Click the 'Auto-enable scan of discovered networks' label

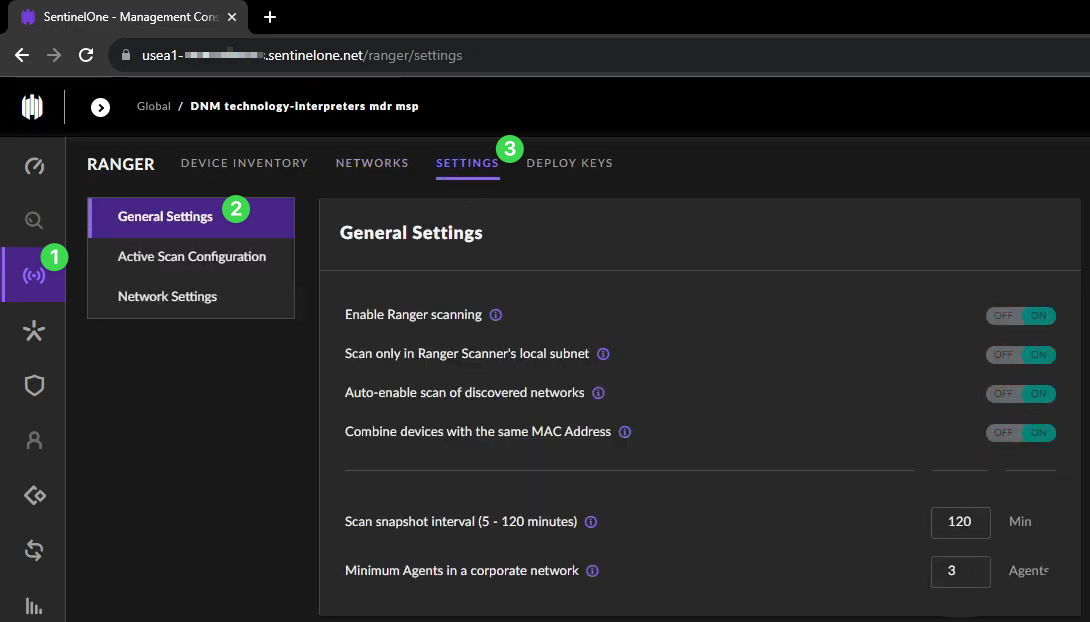click(464, 393)
